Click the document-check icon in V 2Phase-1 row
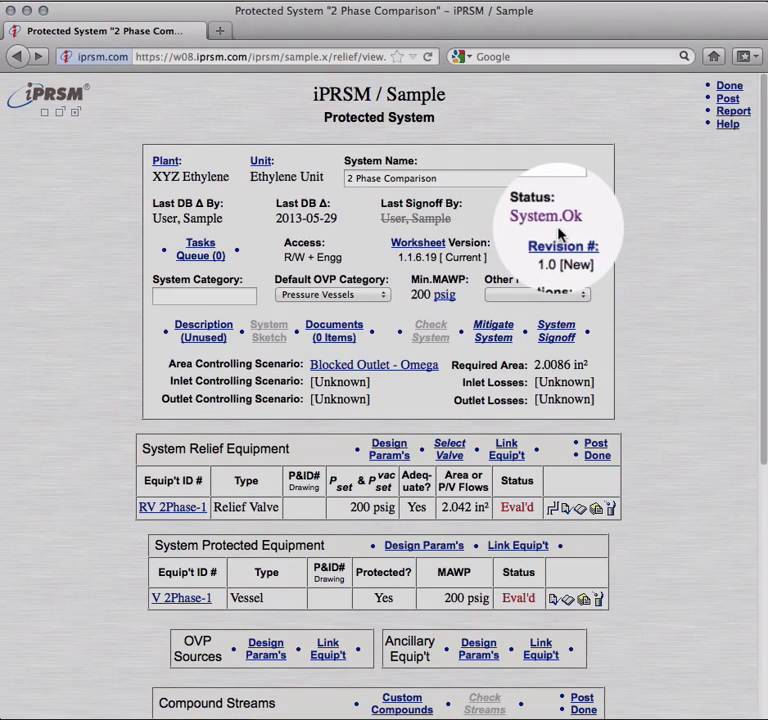The height and width of the screenshot is (720, 768). pyautogui.click(x=553, y=600)
